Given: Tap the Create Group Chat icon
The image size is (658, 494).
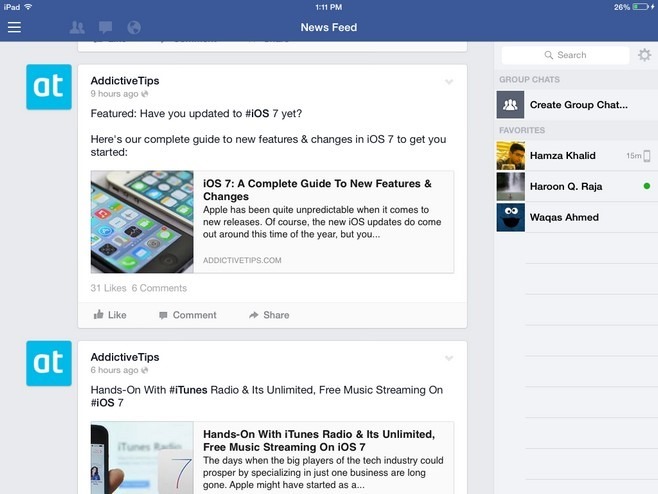Looking at the screenshot, I should pos(510,105).
